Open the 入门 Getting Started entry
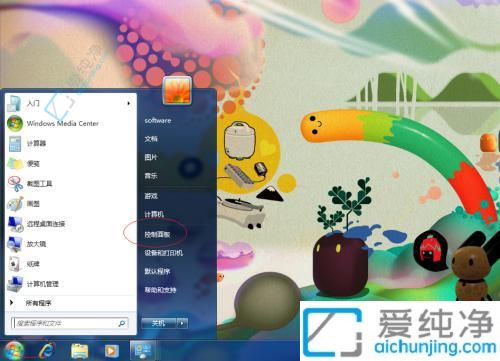The height and width of the screenshot is (361, 500). [x=70, y=103]
